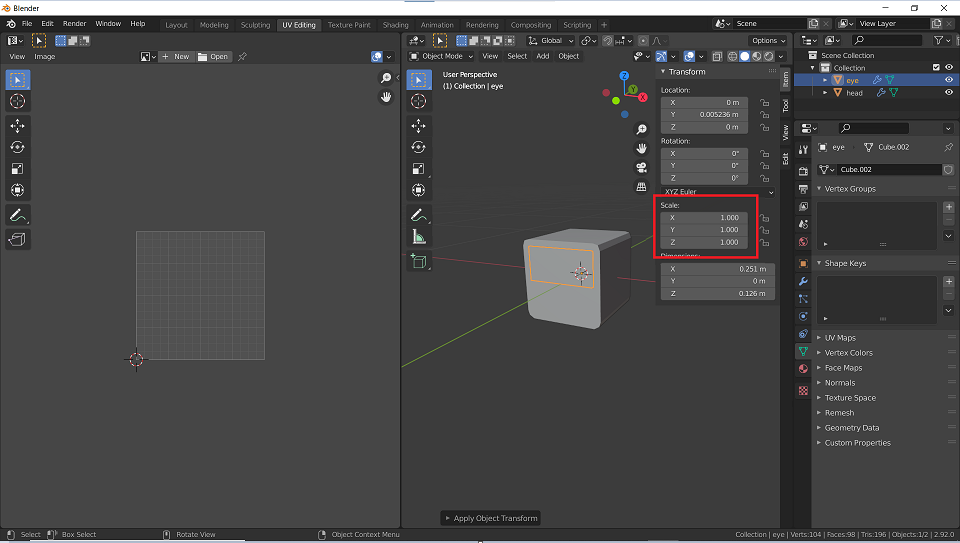This screenshot has height=543, width=960.
Task: Toggle X-ray mode in viewport header
Action: pos(717,56)
